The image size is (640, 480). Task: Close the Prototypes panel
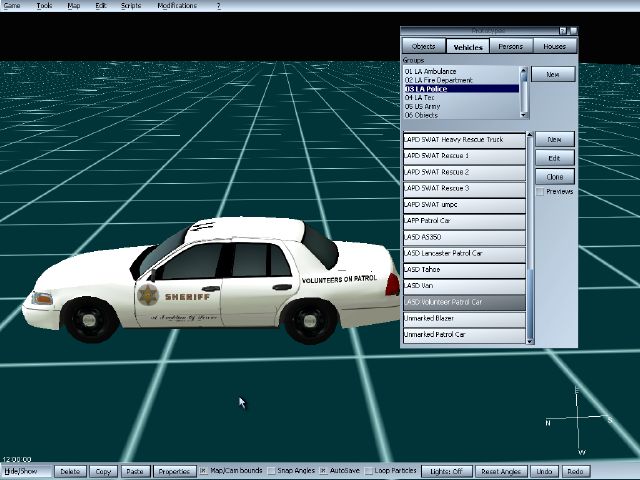pos(573,31)
